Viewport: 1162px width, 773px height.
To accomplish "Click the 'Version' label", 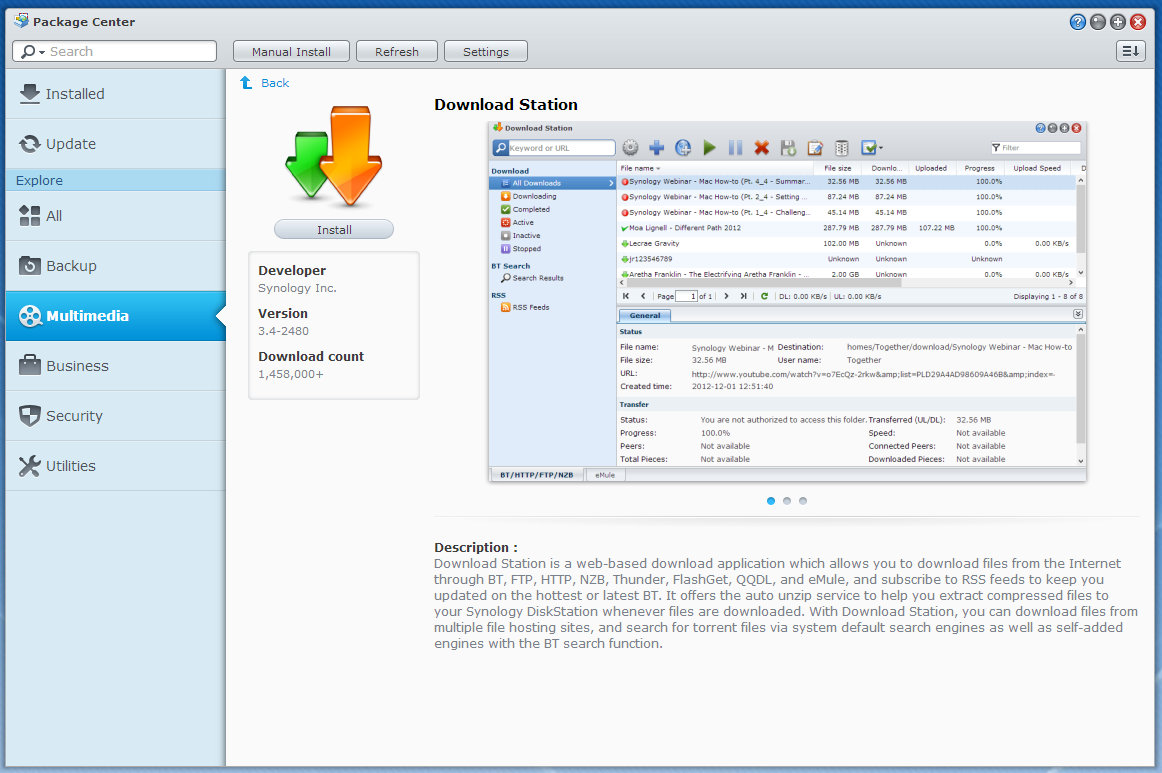I will 282,313.
